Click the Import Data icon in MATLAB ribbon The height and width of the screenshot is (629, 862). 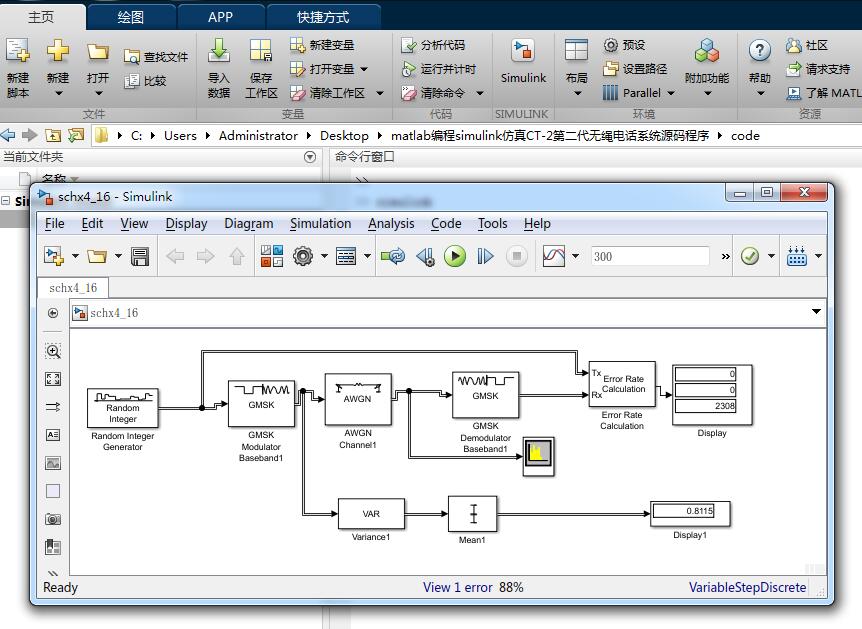[219, 68]
